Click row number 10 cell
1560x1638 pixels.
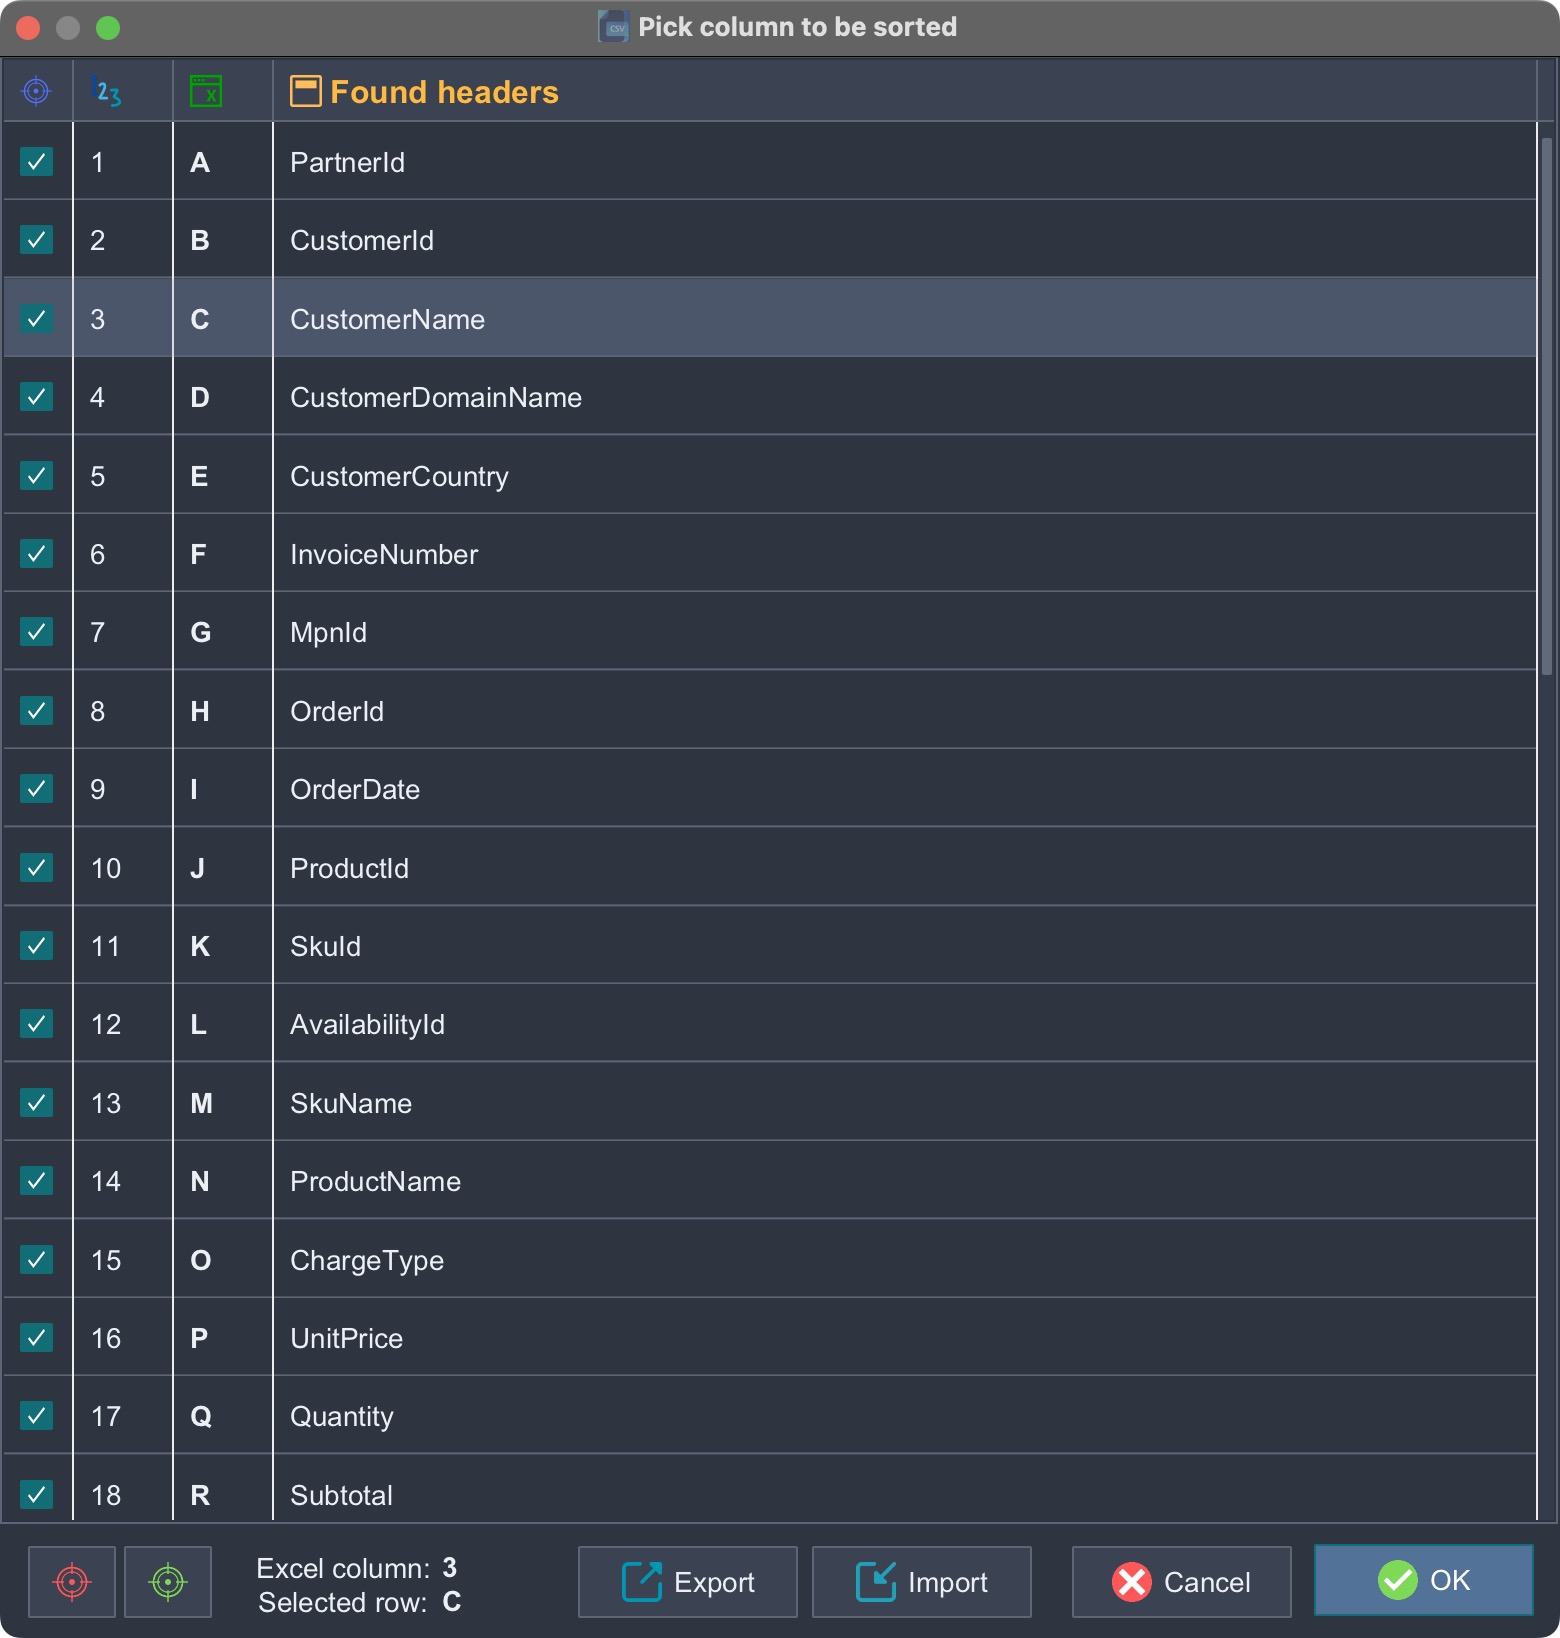(123, 868)
